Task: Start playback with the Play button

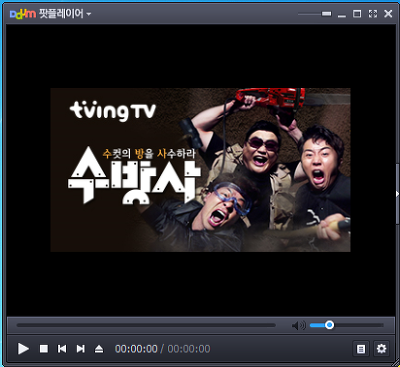Action: pos(23,349)
